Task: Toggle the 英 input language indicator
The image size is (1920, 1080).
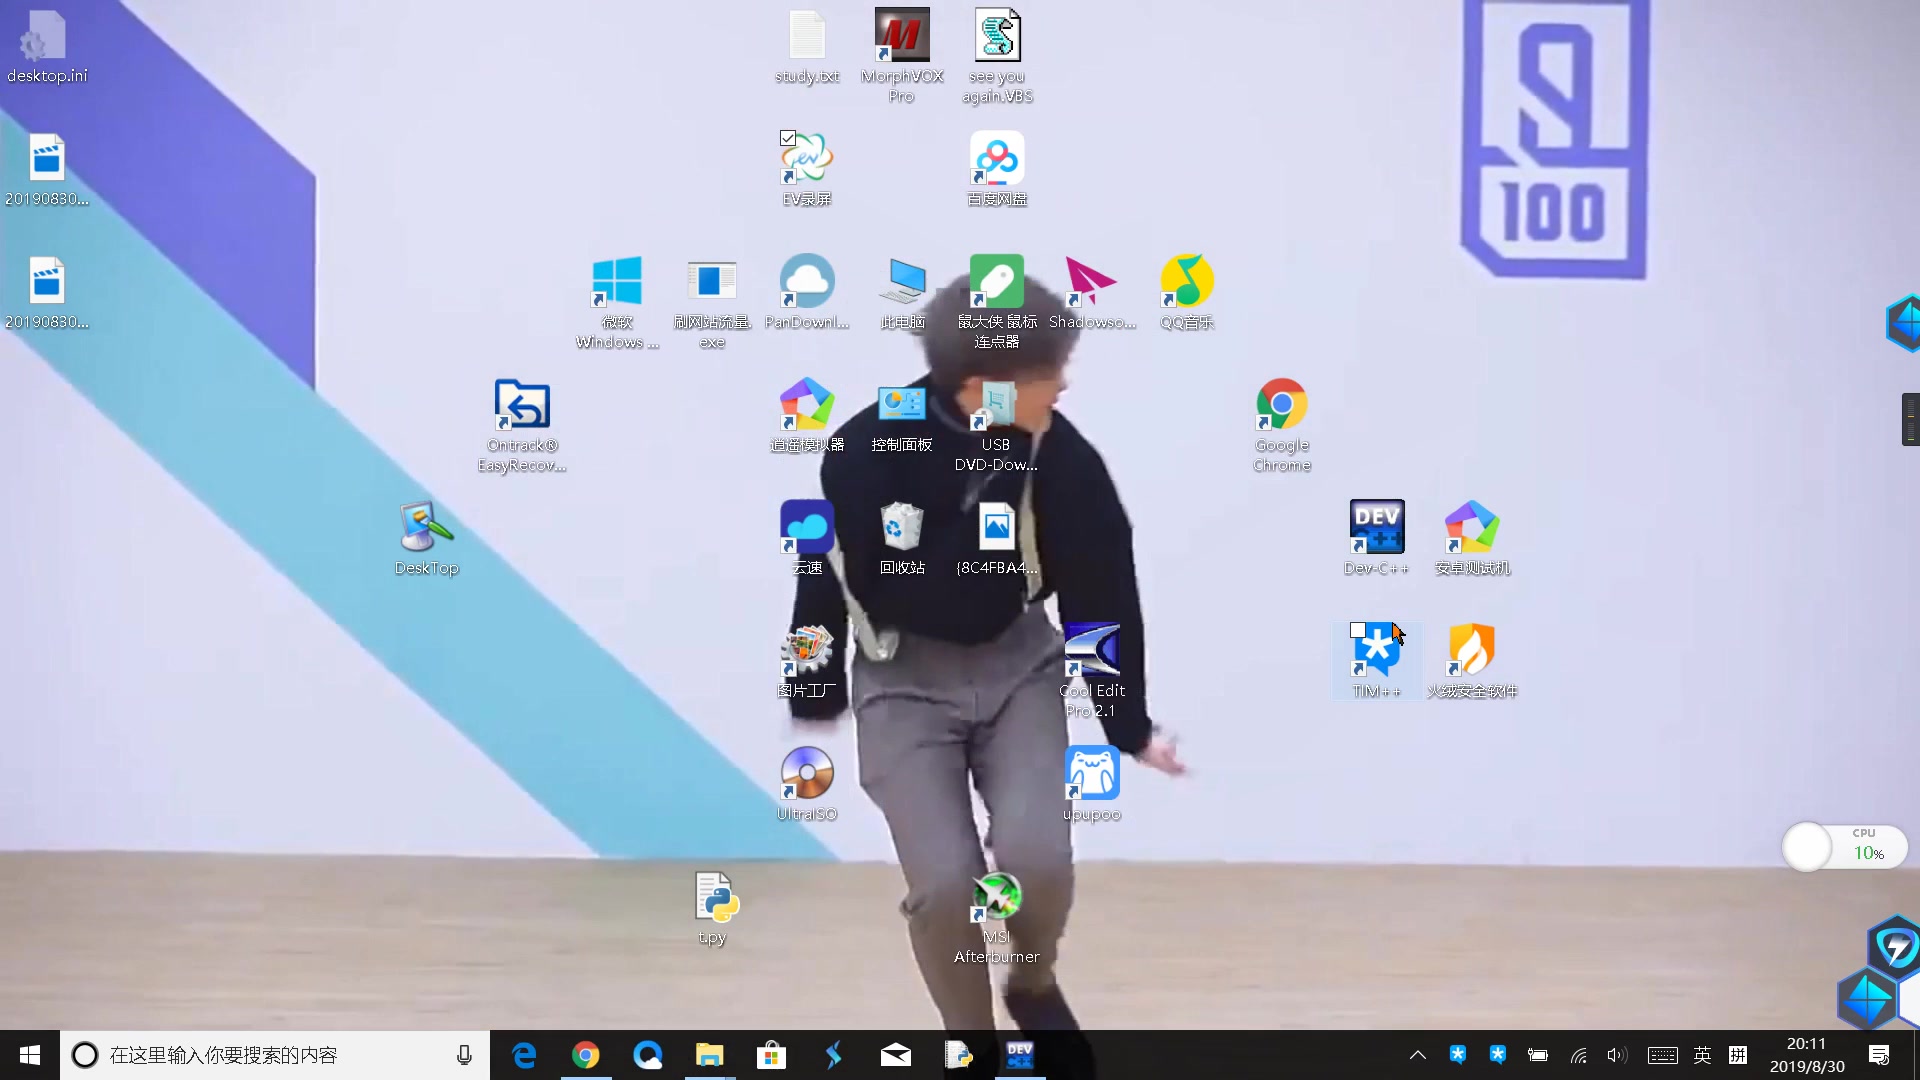Action: click(x=1702, y=1055)
